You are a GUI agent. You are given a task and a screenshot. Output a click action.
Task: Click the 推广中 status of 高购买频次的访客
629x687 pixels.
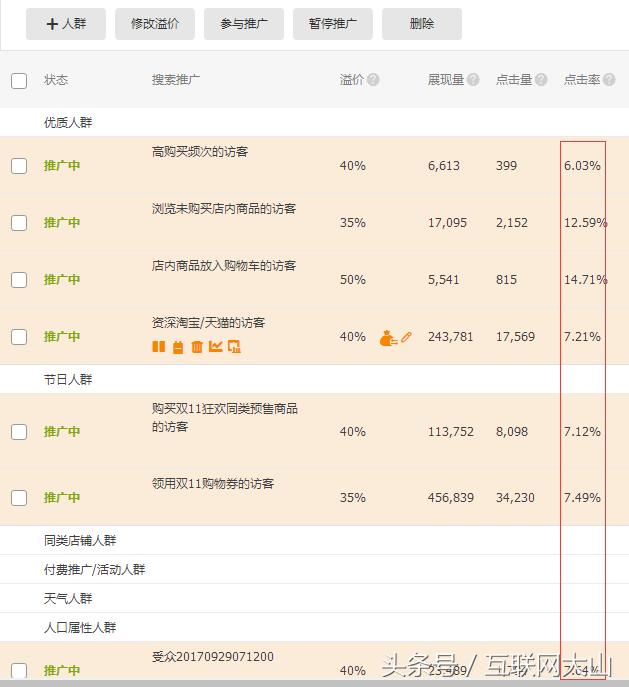pyautogui.click(x=62, y=166)
